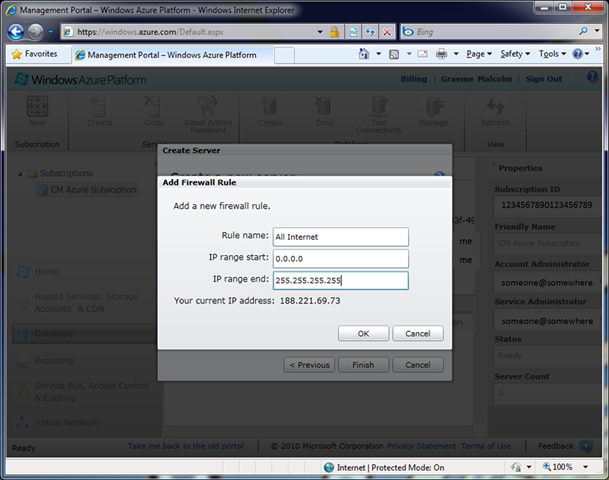Click the Rule name text field
The width and height of the screenshot is (609, 480).
coord(341,237)
